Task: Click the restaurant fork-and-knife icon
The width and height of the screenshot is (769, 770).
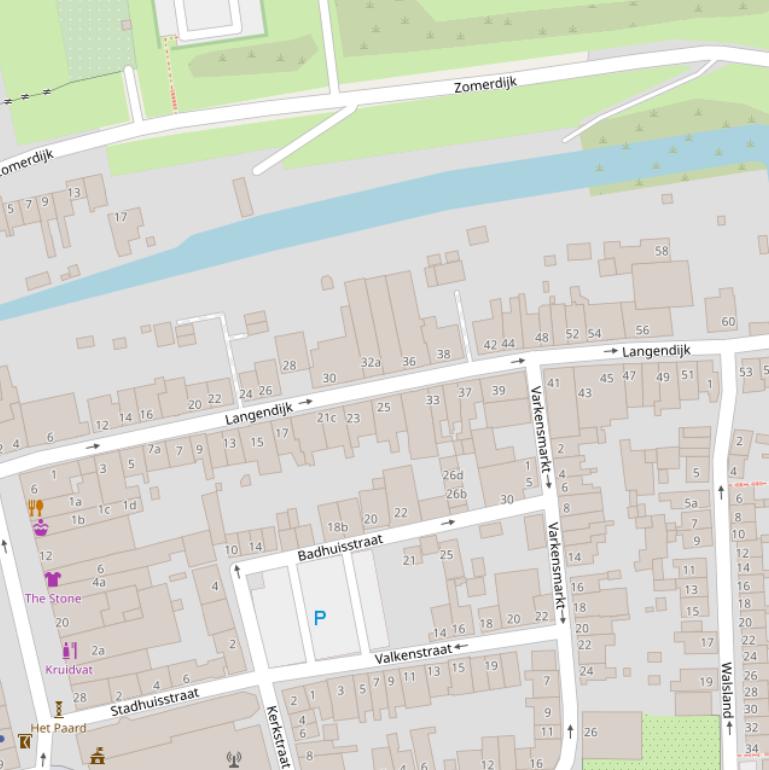Action: [x=35, y=507]
